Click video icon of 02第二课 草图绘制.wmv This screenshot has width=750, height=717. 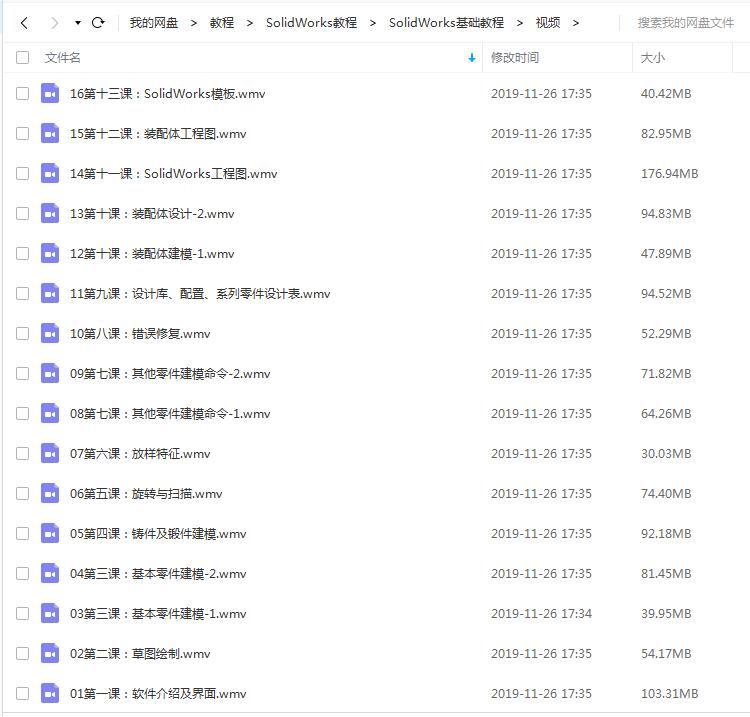point(50,653)
